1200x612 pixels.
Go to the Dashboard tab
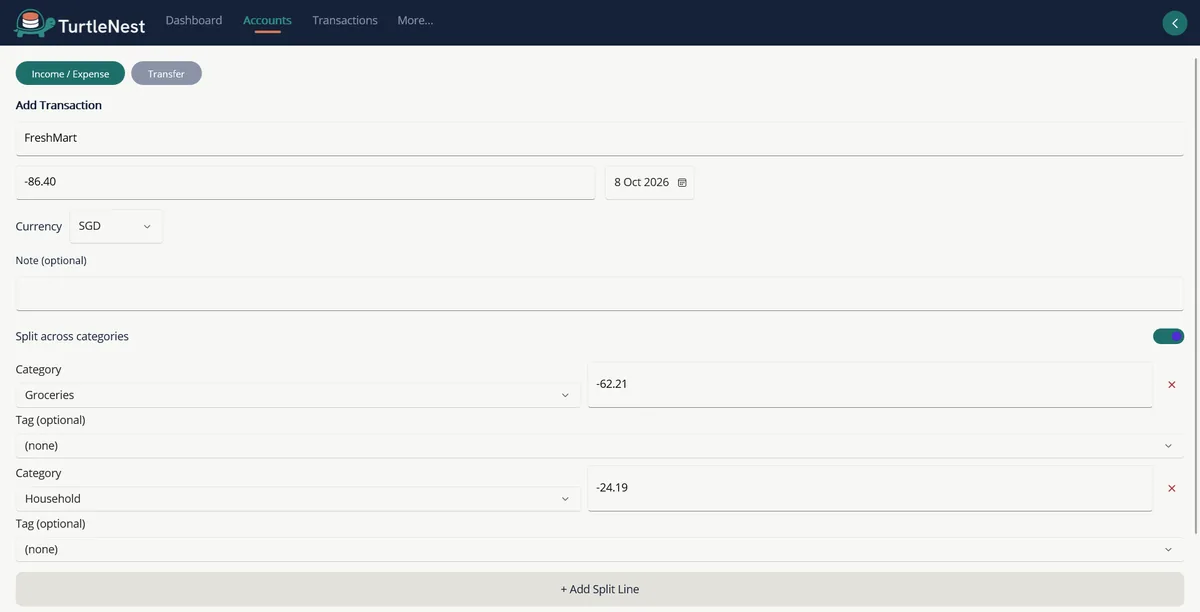pos(194,20)
